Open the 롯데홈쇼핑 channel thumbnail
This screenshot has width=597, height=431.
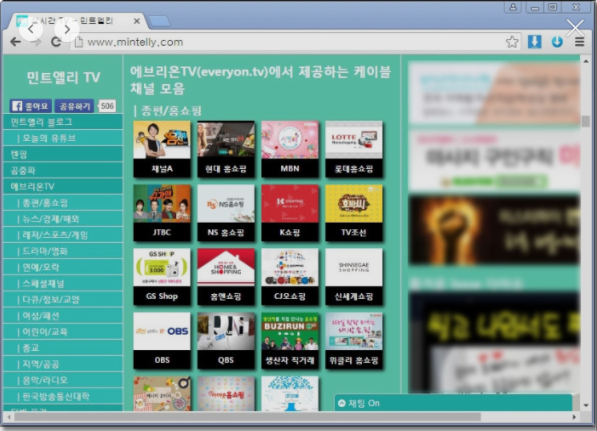tap(354, 149)
